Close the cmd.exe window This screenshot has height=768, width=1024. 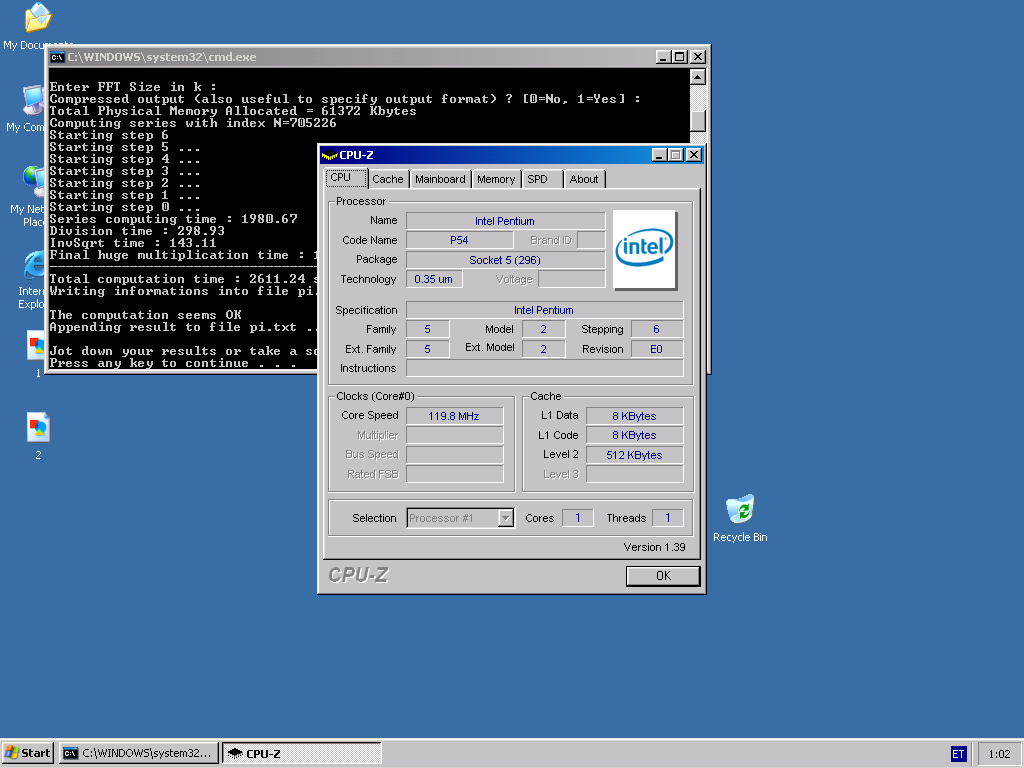698,57
